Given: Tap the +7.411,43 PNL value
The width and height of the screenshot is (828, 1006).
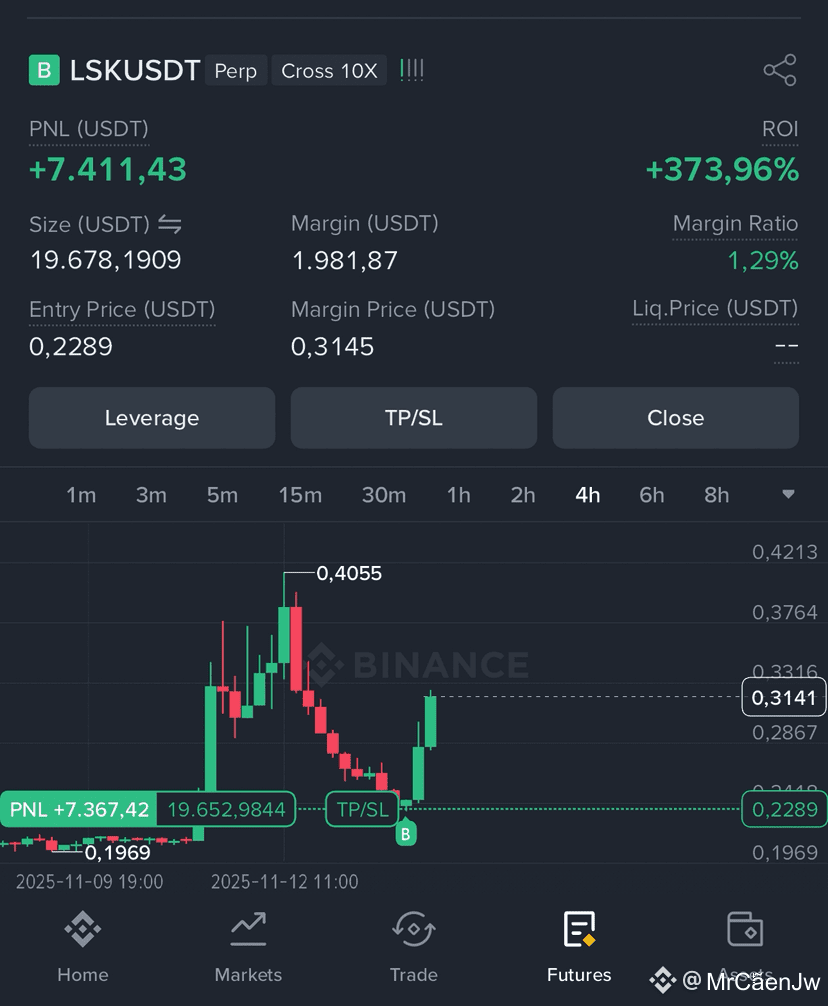Looking at the screenshot, I should pos(108,169).
